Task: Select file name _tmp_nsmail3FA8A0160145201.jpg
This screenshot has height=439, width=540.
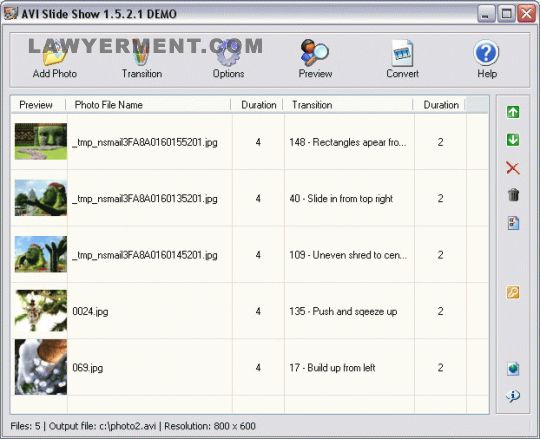Action: click(145, 255)
